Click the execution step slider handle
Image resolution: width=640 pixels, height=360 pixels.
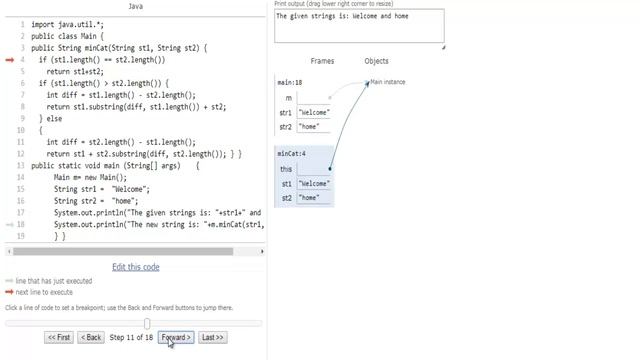click(x=147, y=323)
